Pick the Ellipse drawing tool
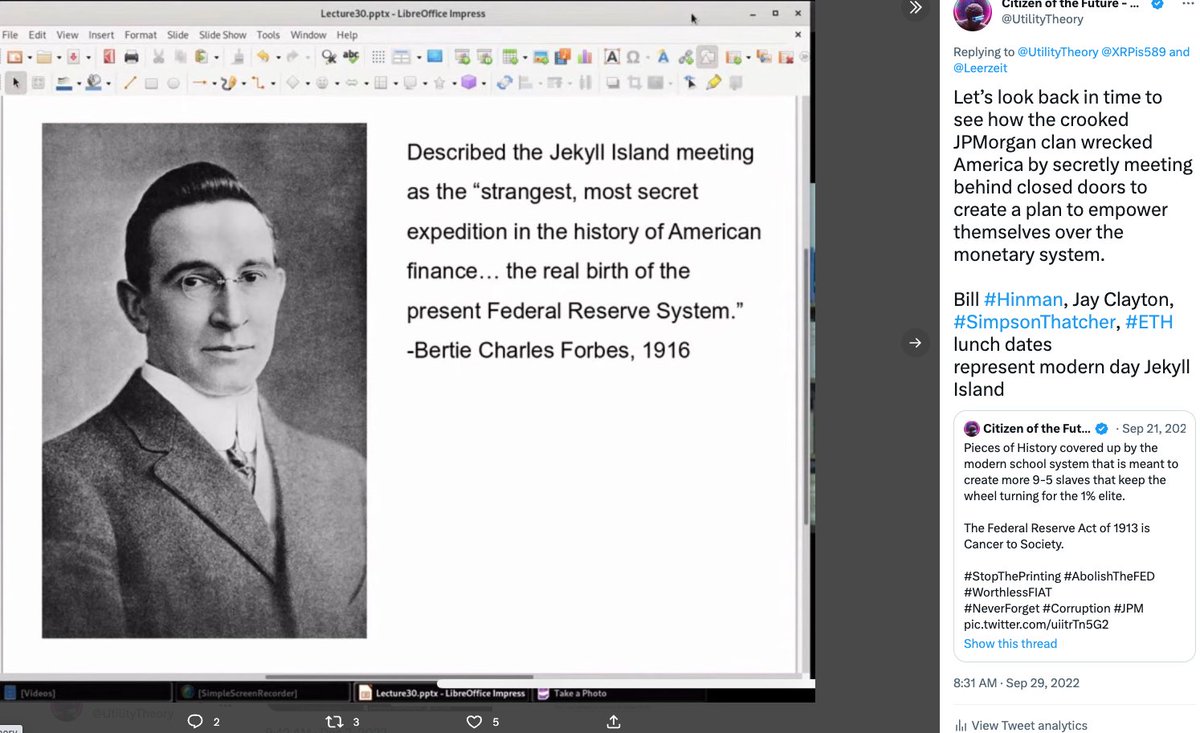The height and width of the screenshot is (733, 1200). pyautogui.click(x=173, y=83)
